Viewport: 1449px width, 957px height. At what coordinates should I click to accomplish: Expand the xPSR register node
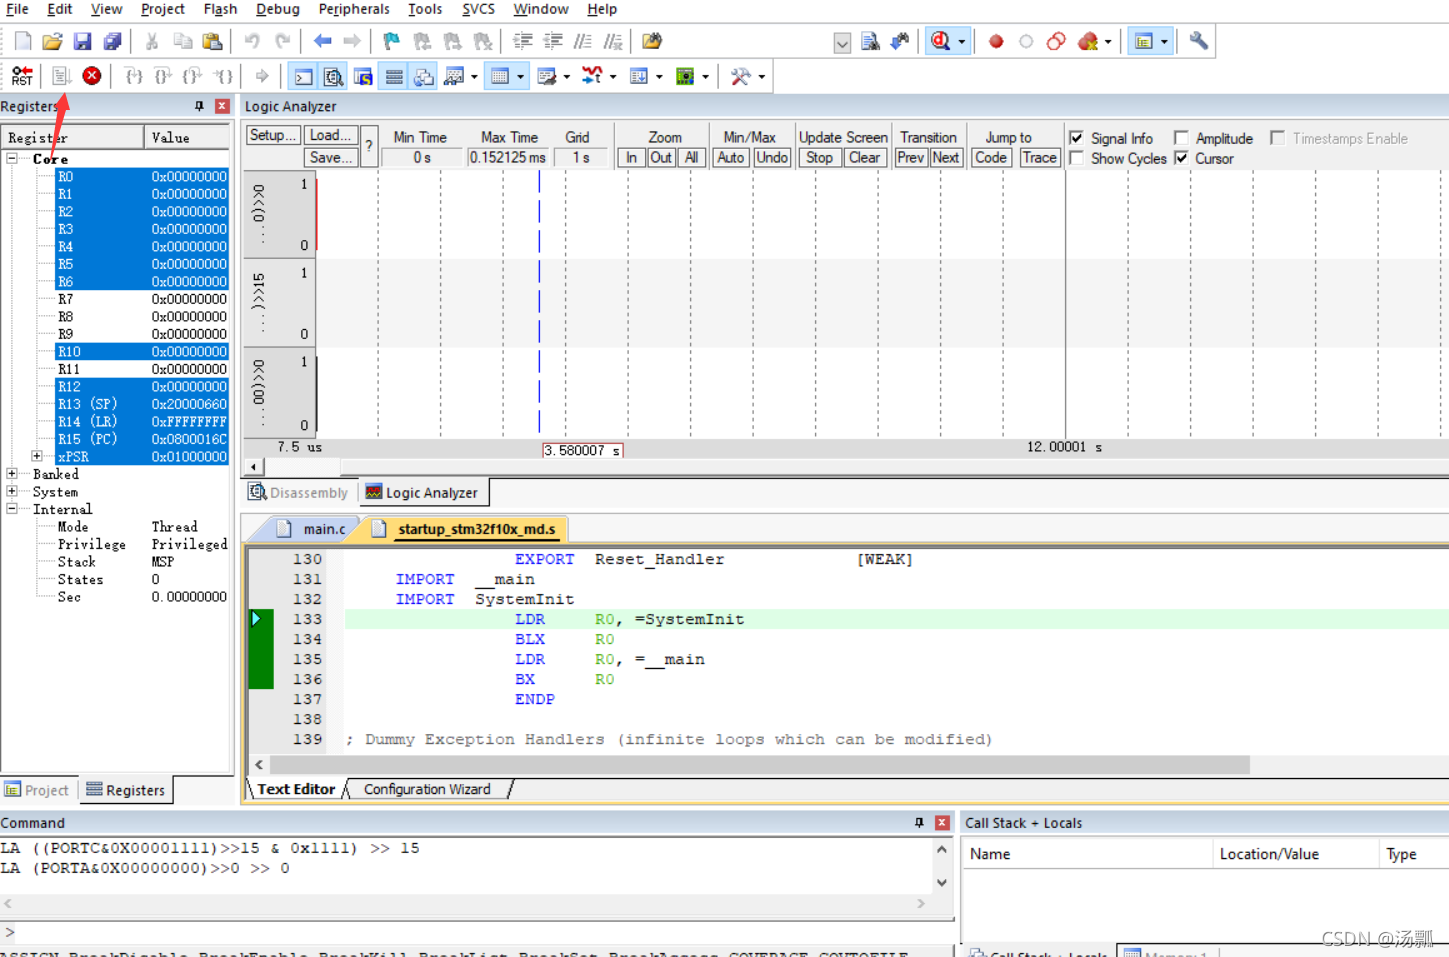37,456
